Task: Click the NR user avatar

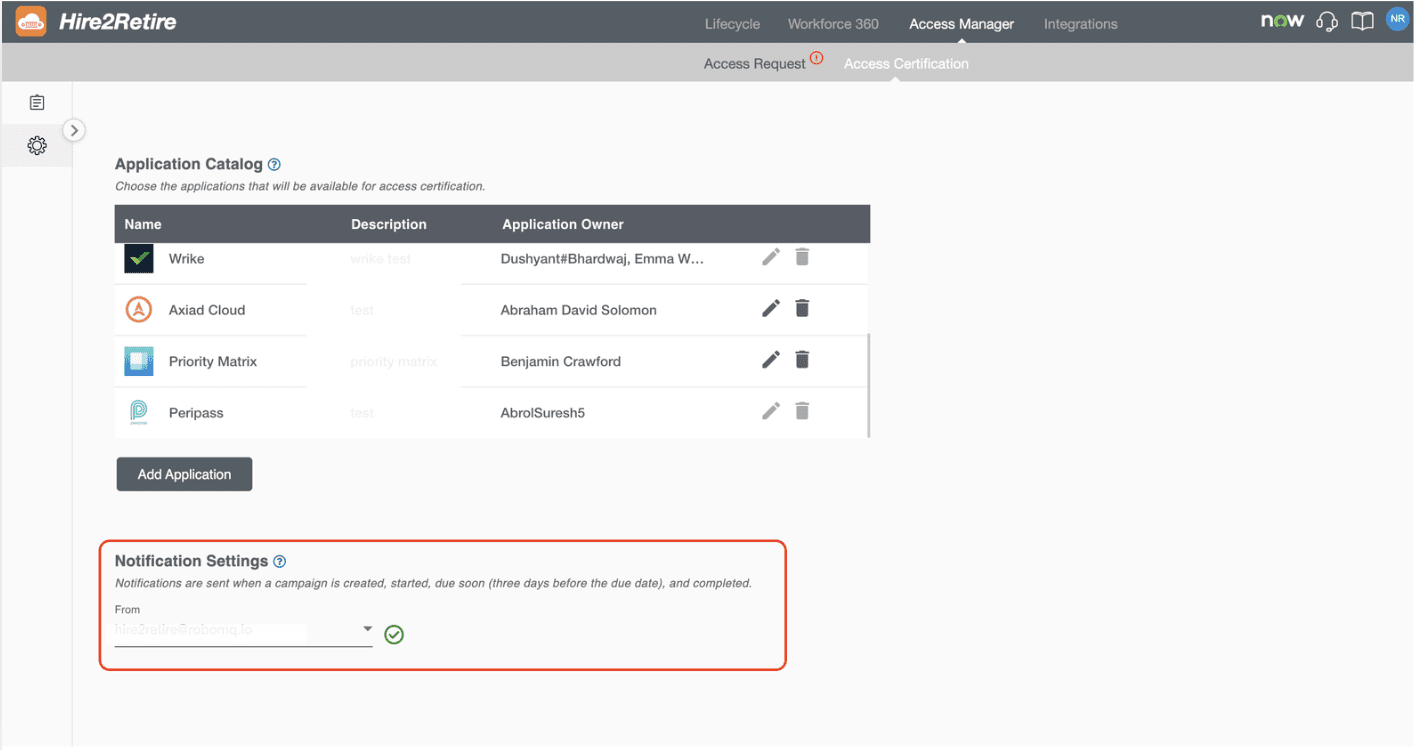Action: (1397, 18)
